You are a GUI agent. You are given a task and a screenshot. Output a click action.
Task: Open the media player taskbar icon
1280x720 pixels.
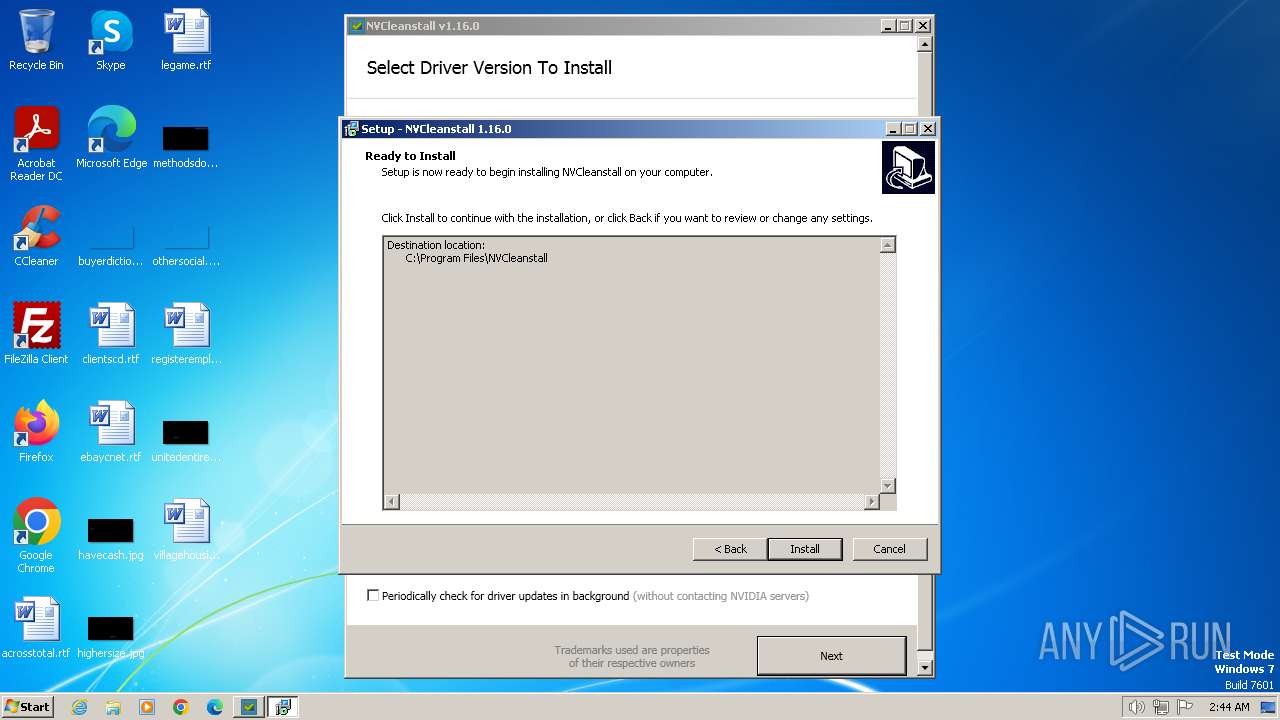point(147,707)
